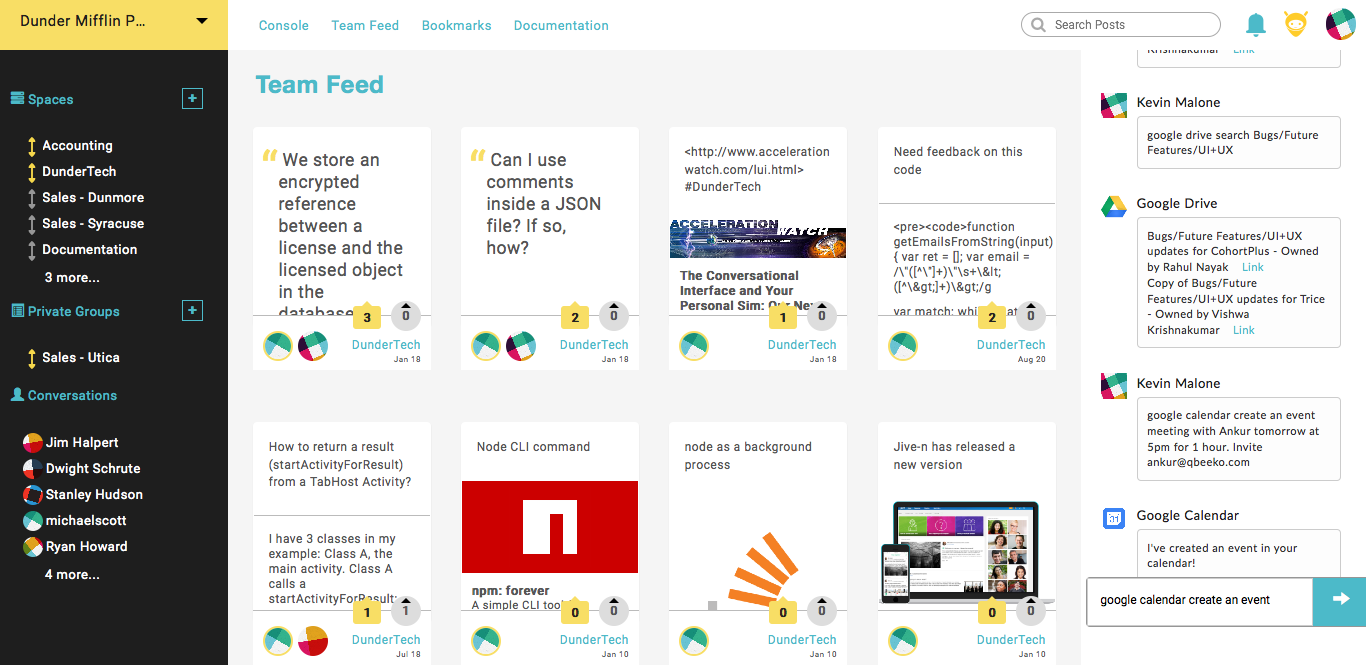Image resolution: width=1366 pixels, height=665 pixels.
Task: Click Jim Halpert's avatar icon
Action: (x=33, y=442)
